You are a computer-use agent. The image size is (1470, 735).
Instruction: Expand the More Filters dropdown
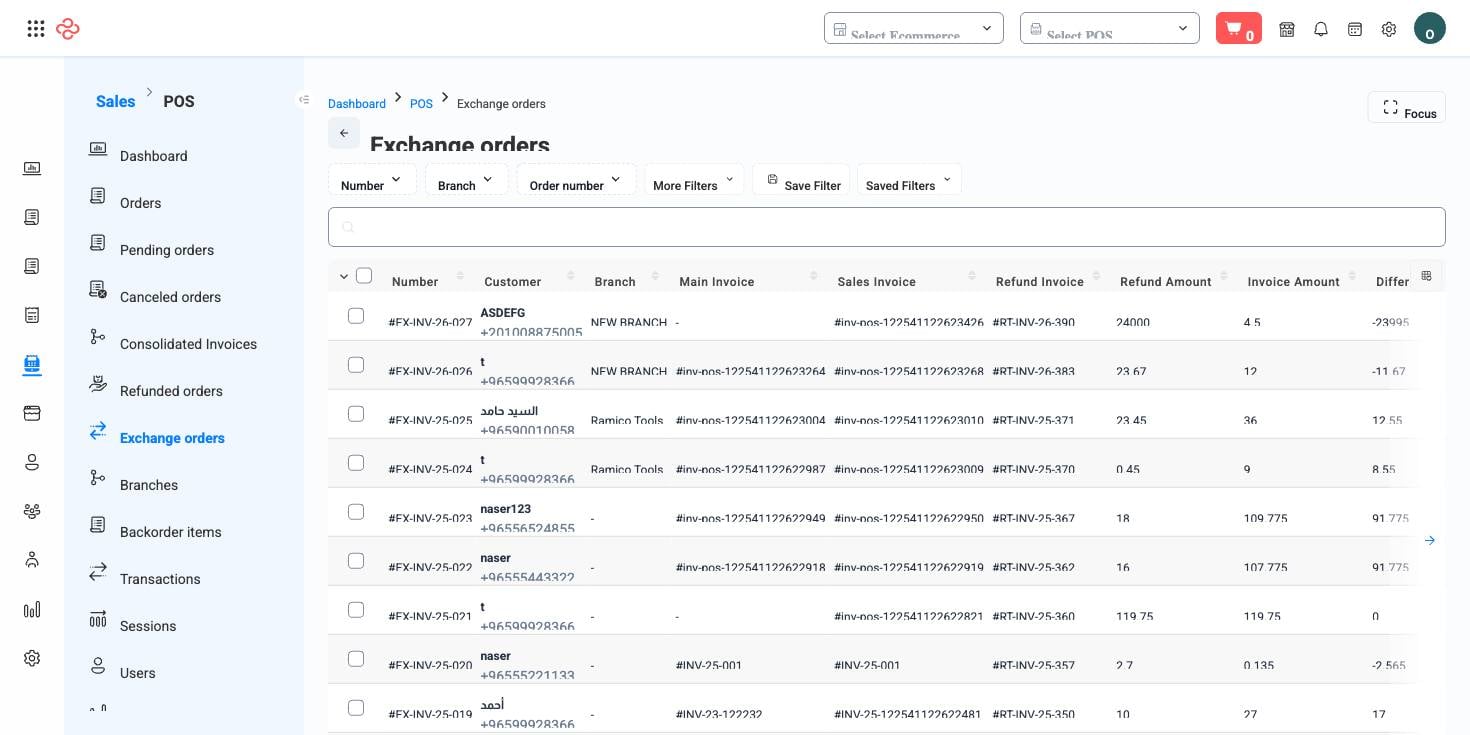694,180
